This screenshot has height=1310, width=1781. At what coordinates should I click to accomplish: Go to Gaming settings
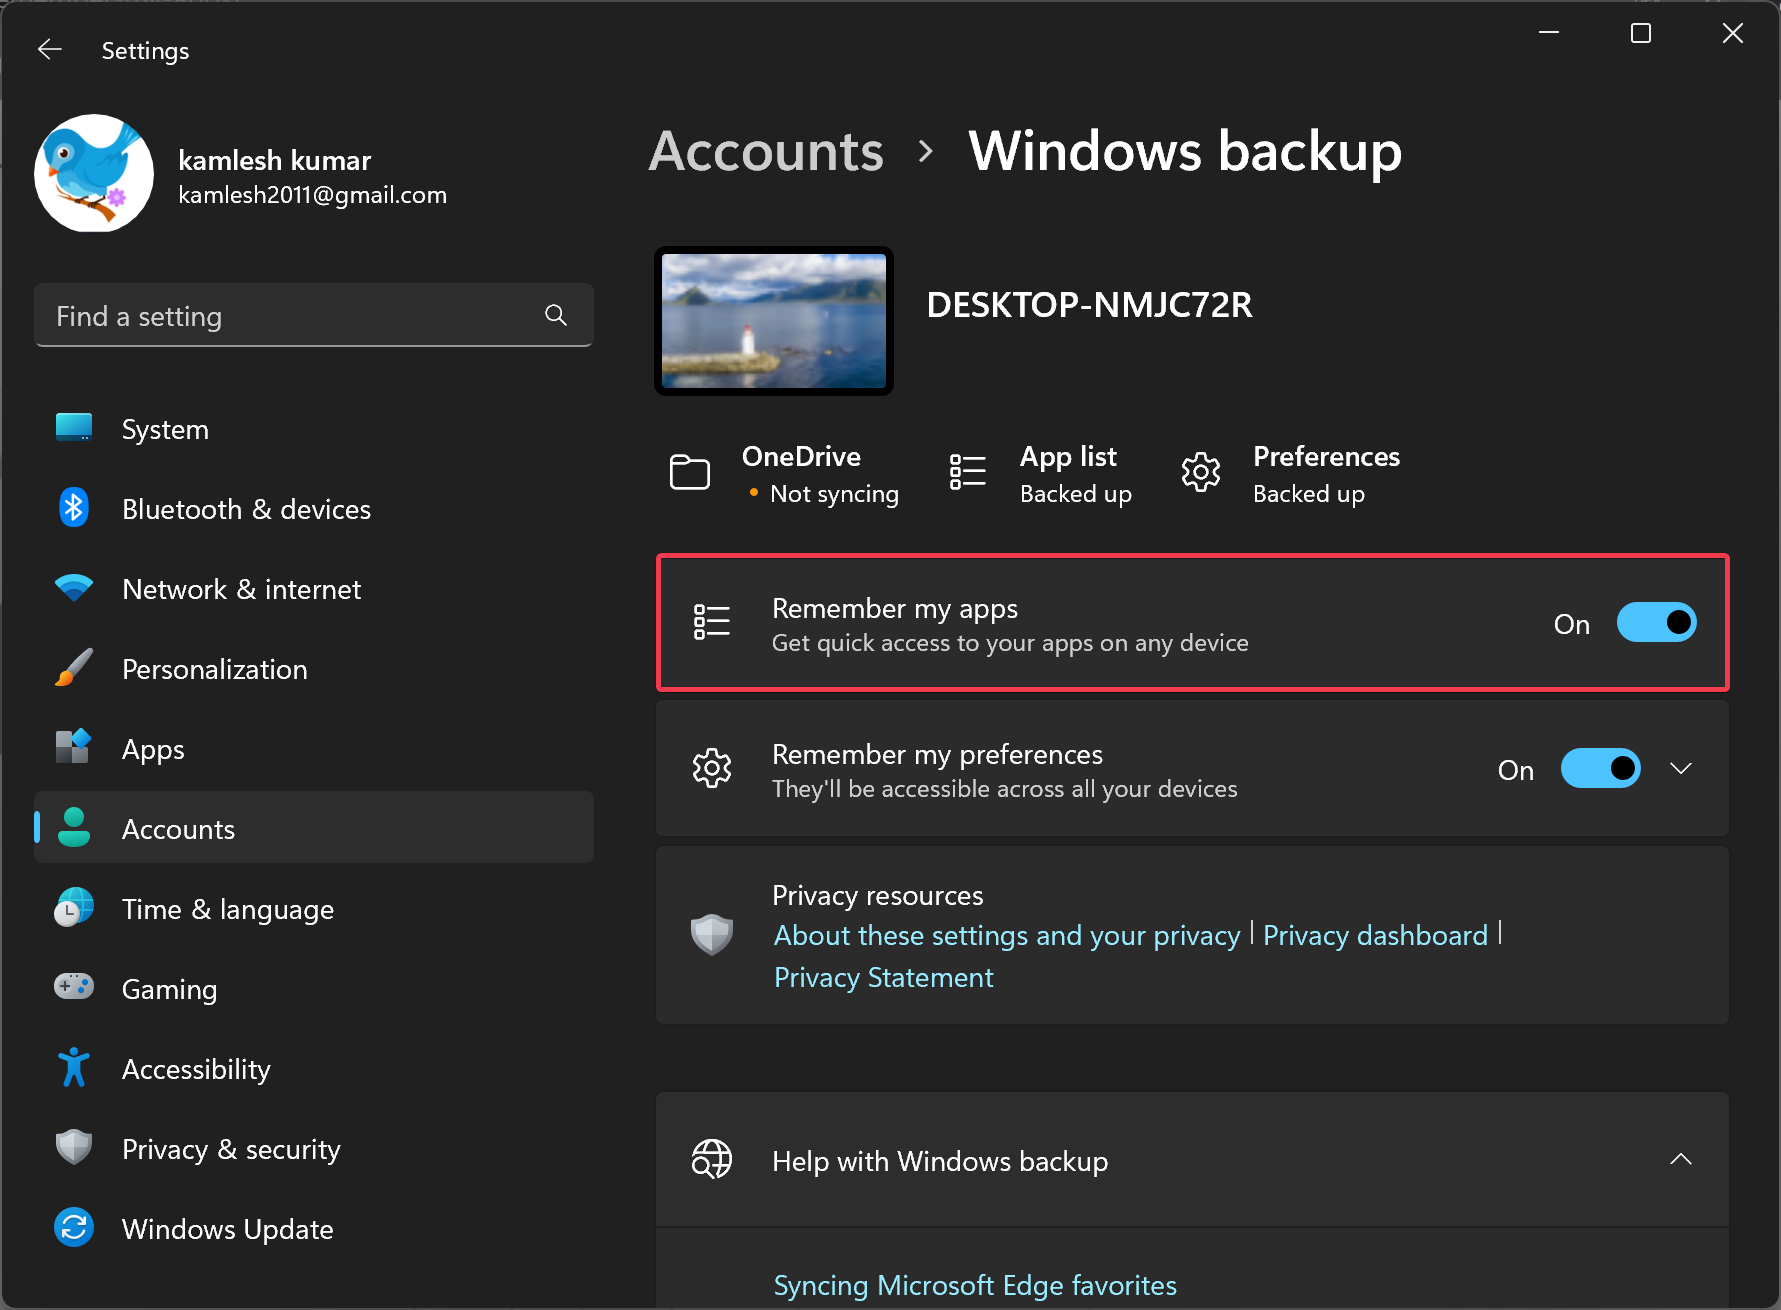(x=314, y=988)
